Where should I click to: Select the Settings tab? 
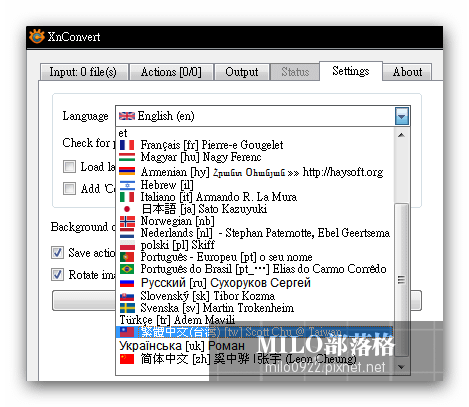coord(351,71)
